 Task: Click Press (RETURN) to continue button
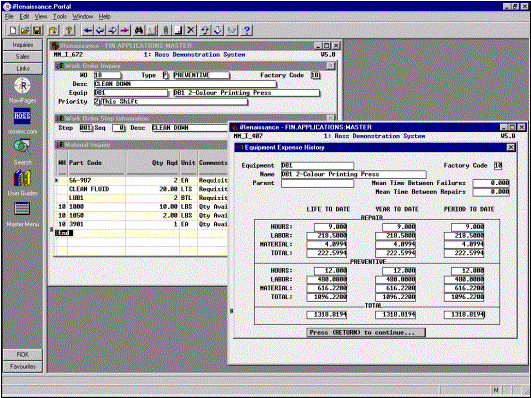coord(366,333)
